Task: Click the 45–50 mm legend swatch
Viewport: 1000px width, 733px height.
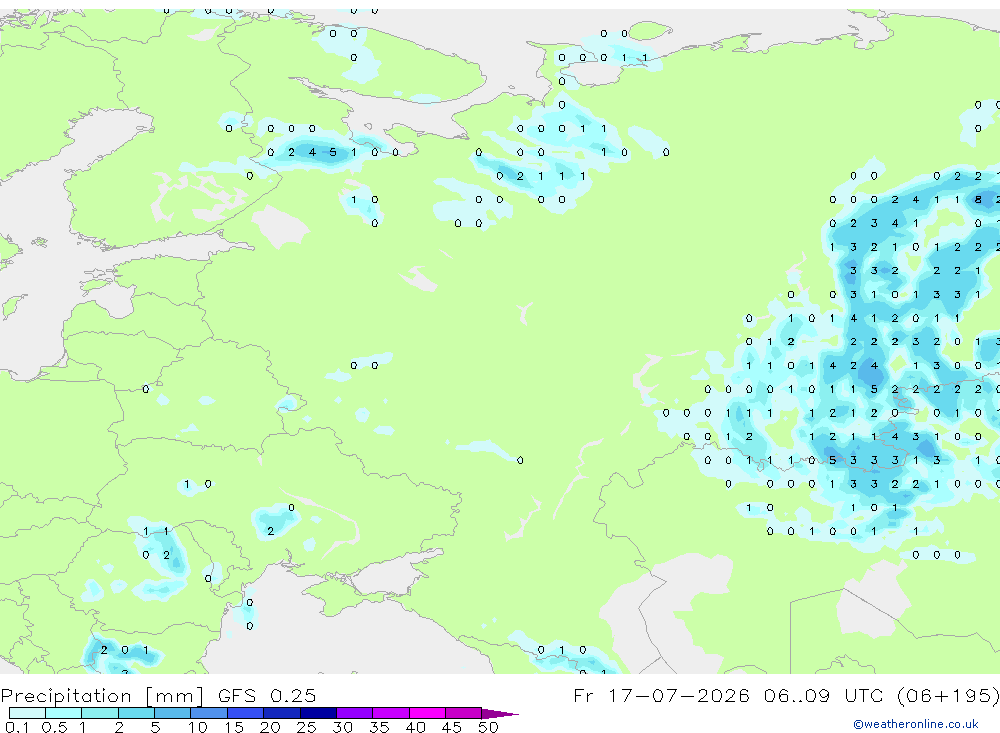Action: [464, 713]
